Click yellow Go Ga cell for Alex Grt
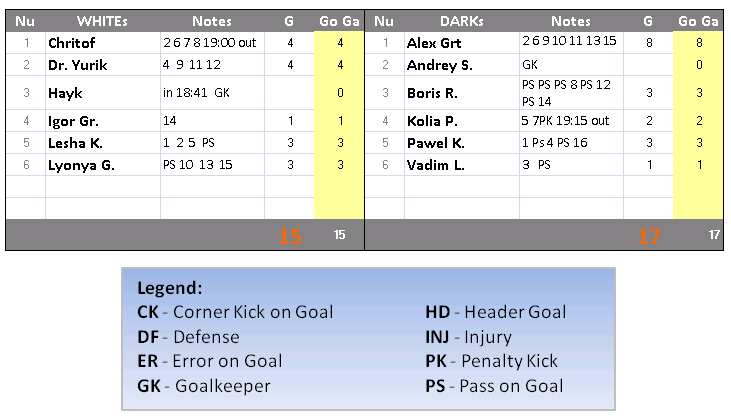The image size is (731, 418). (x=698, y=43)
